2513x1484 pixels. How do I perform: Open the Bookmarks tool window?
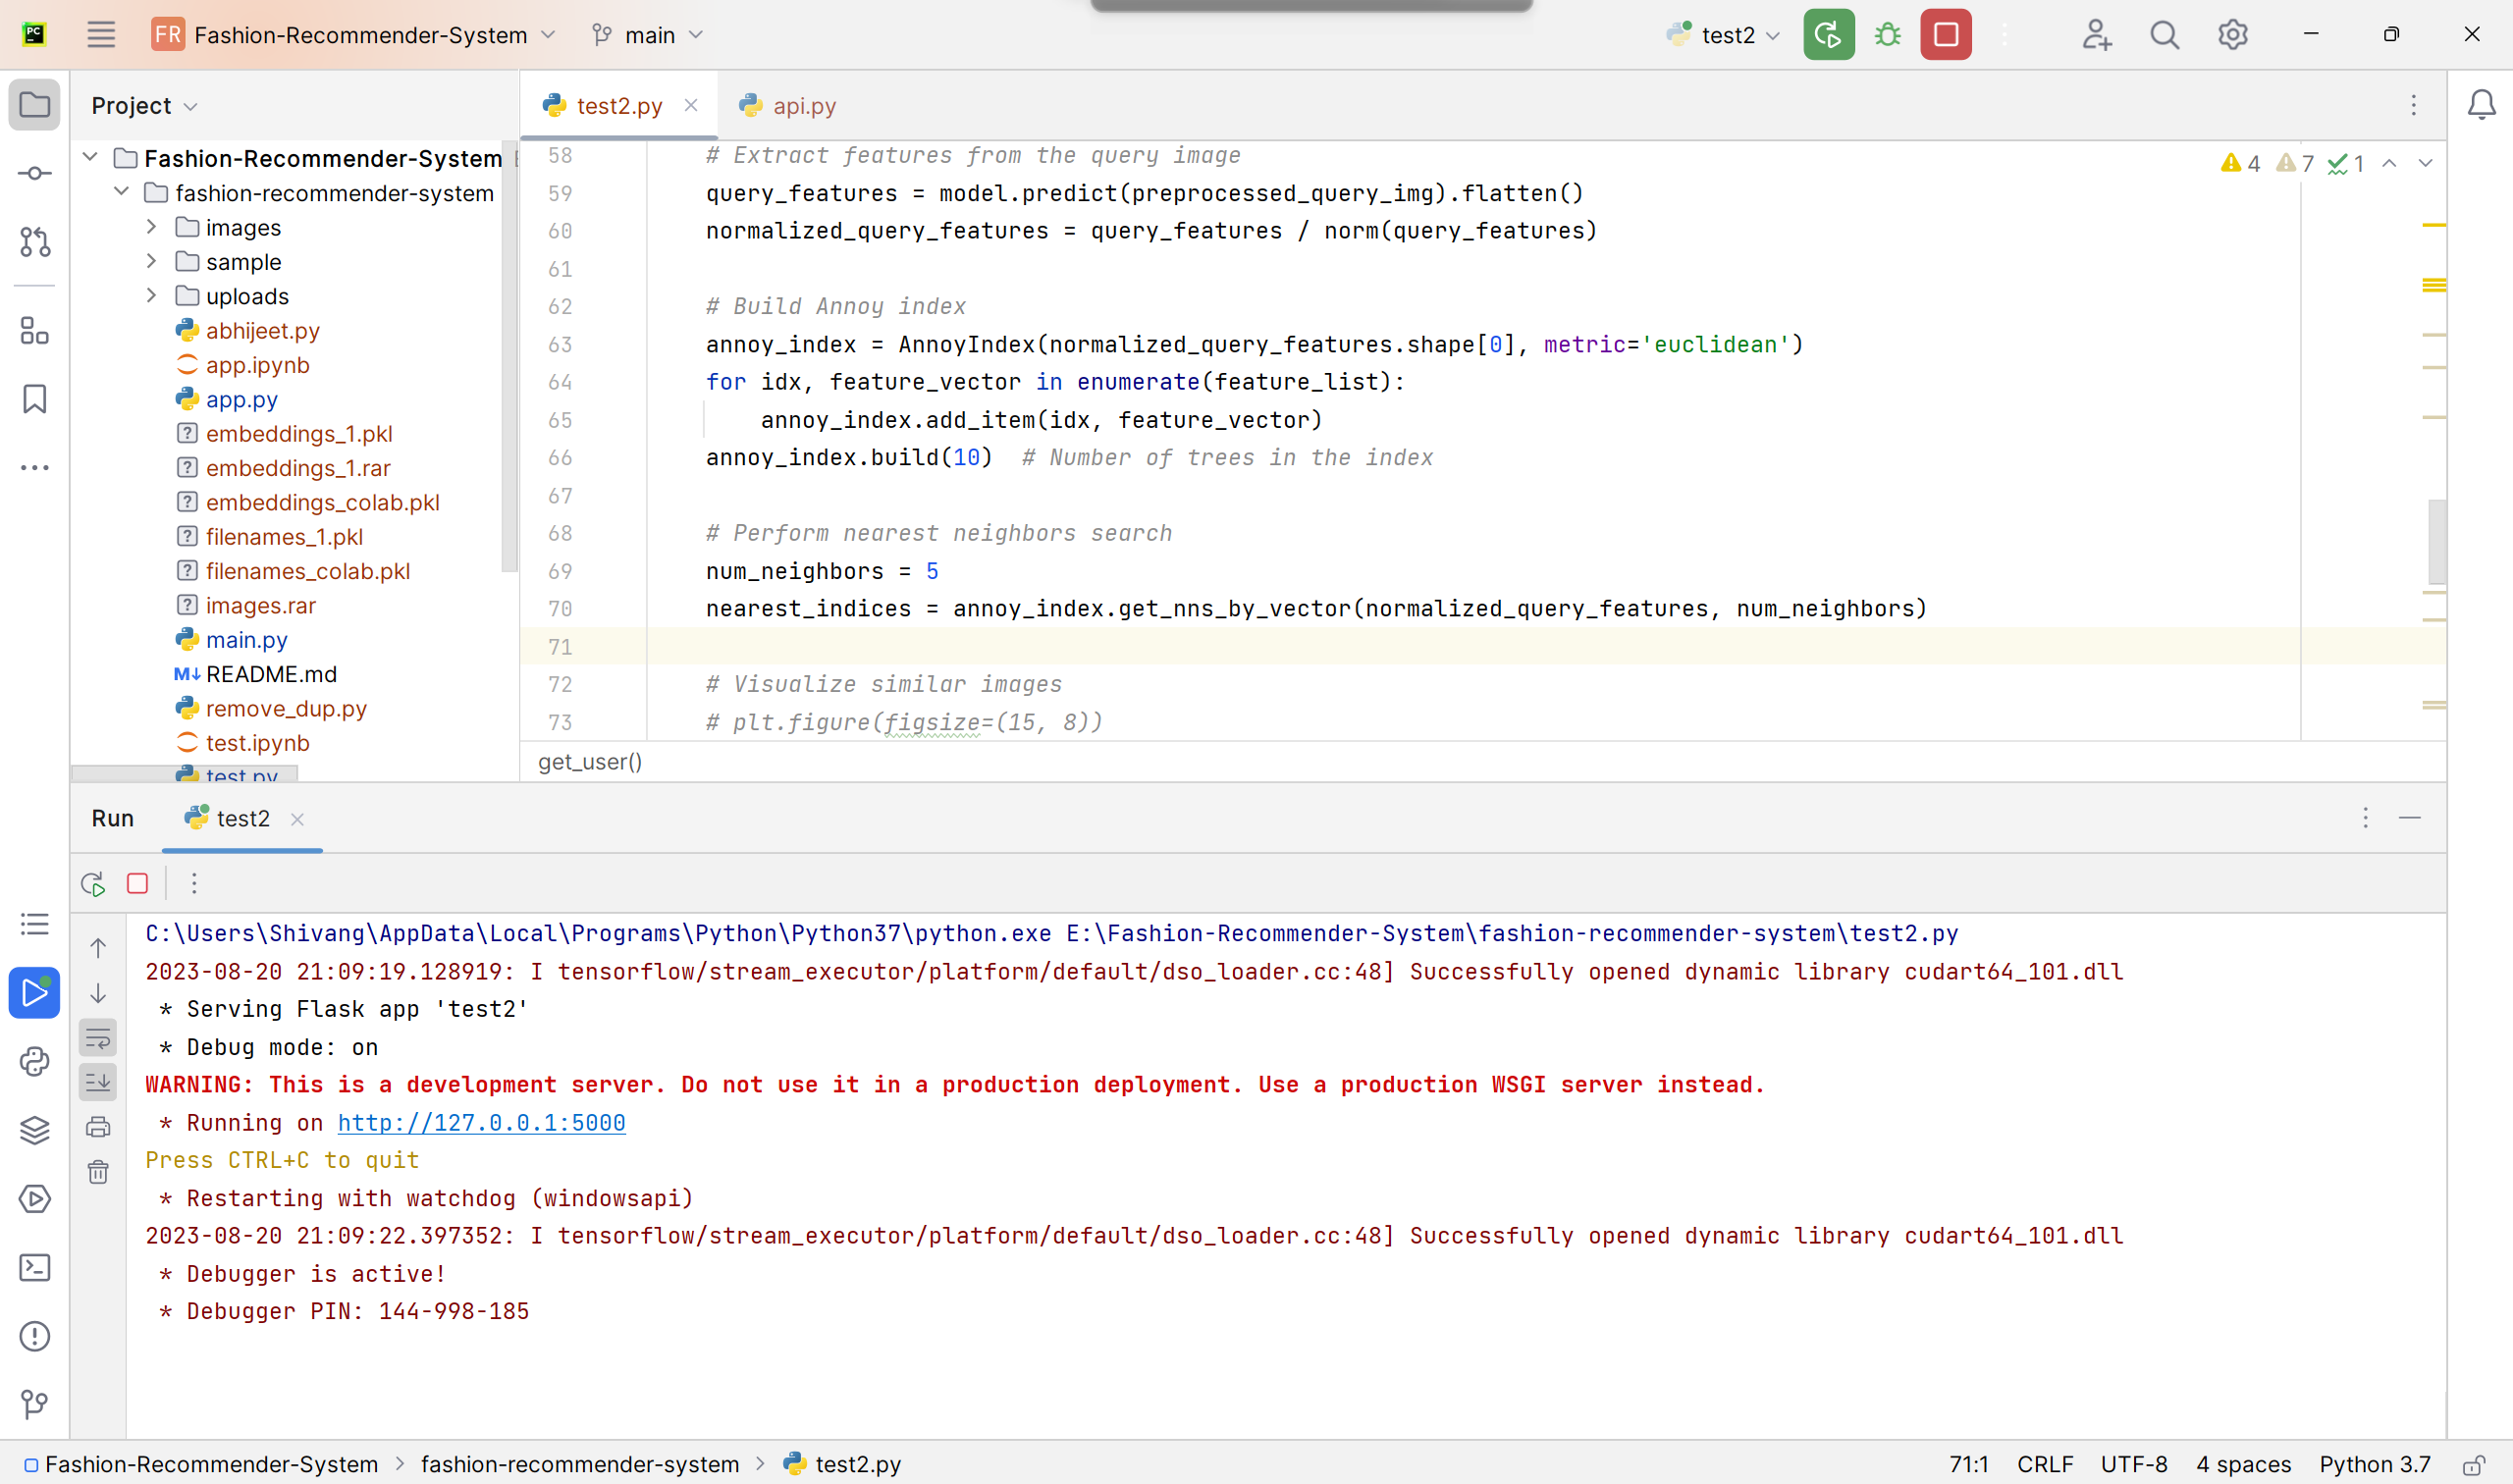click(x=35, y=399)
